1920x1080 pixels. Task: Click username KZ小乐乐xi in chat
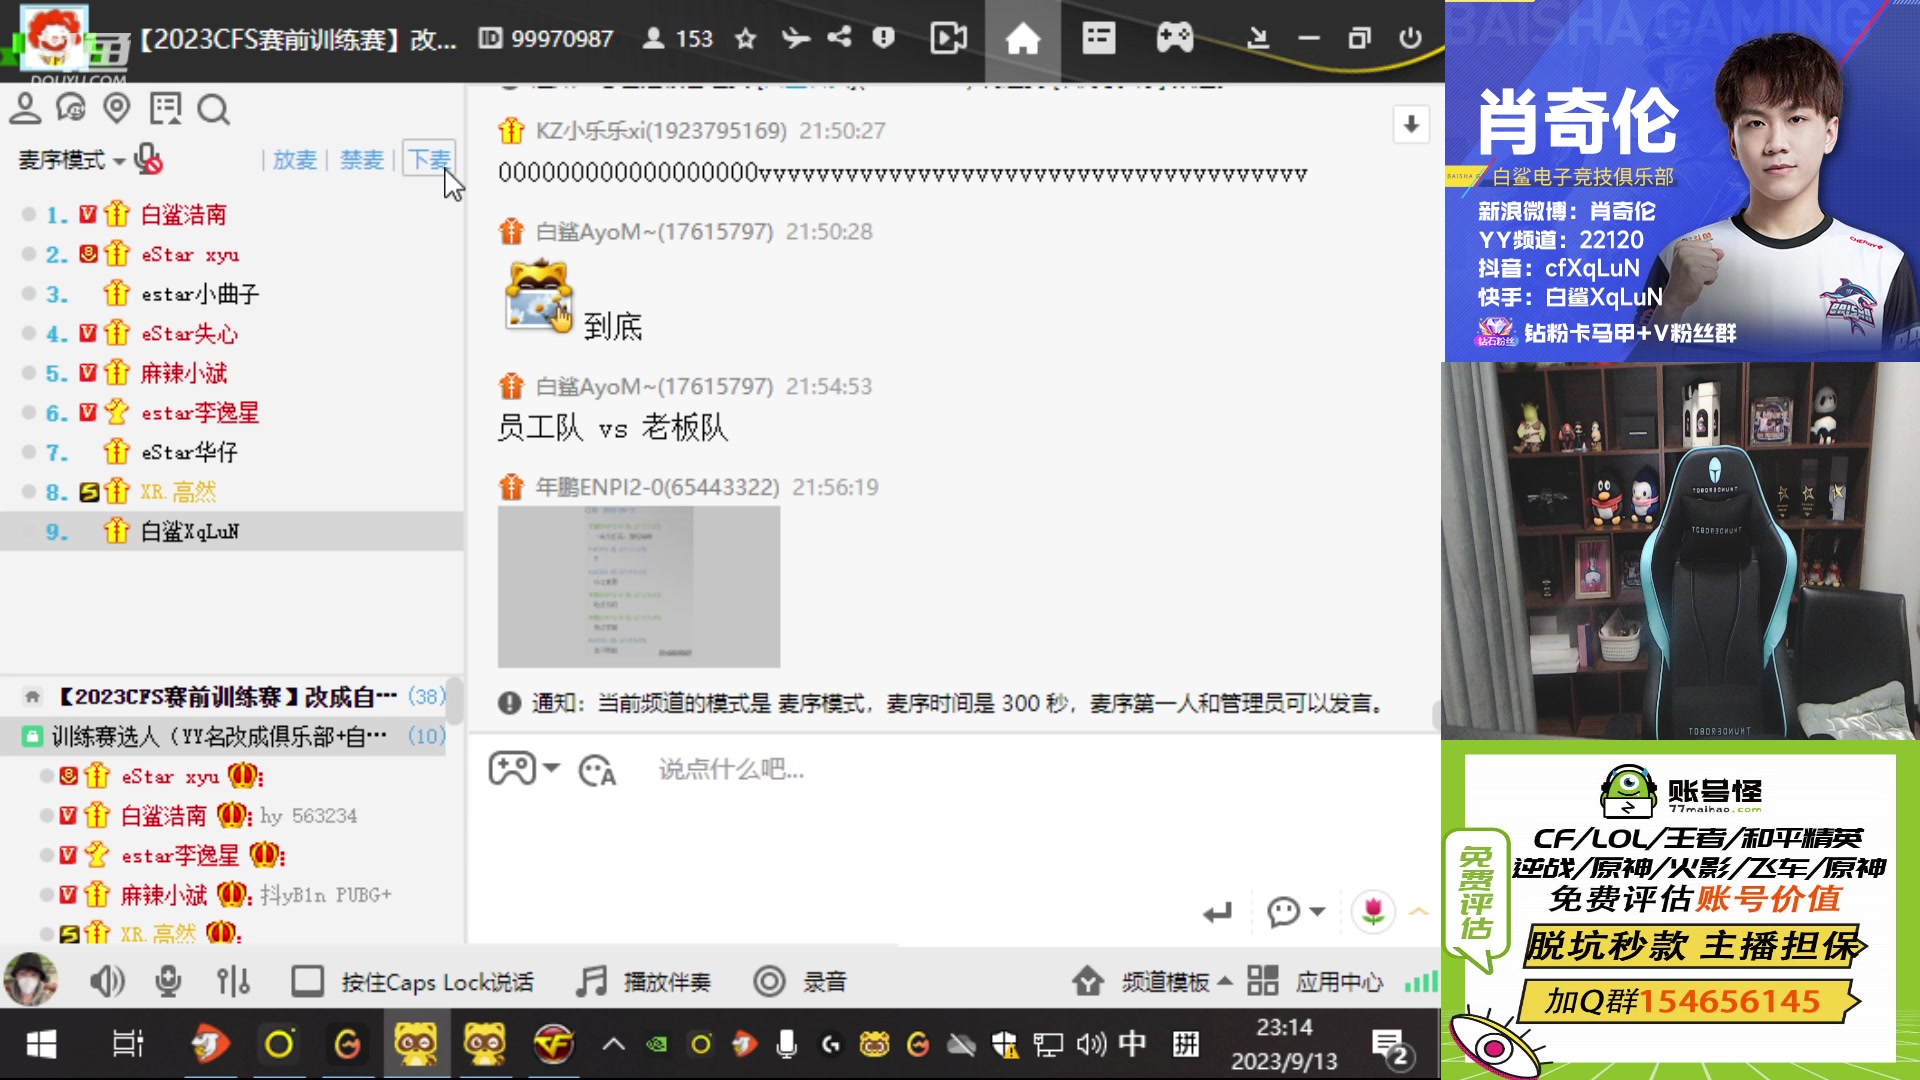(x=661, y=131)
